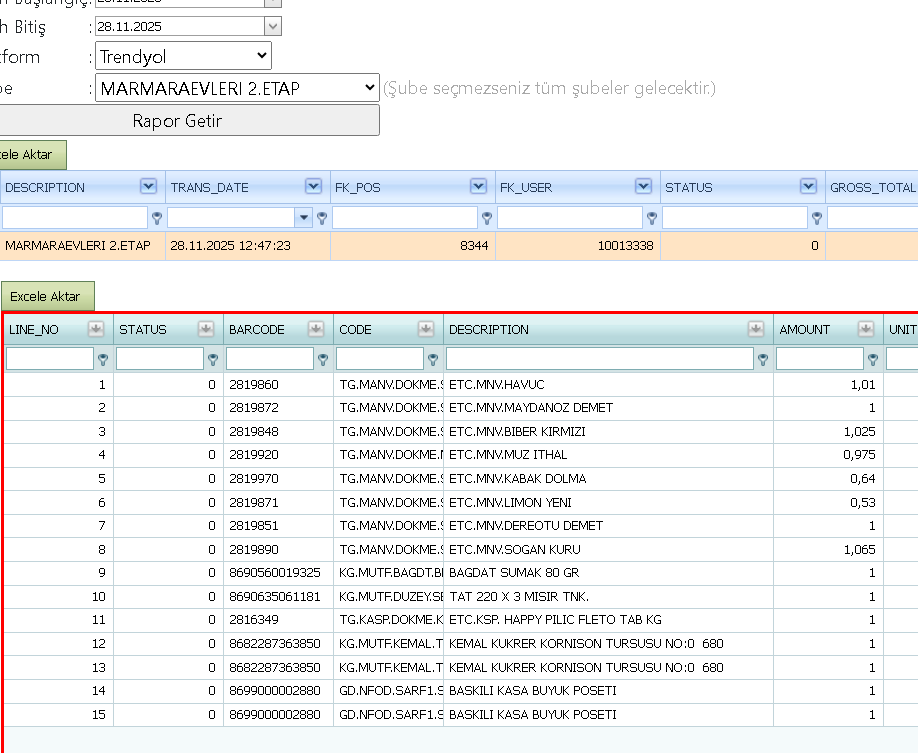Open filter menu for FK_USER column
The width and height of the screenshot is (918, 753).
pos(643,186)
